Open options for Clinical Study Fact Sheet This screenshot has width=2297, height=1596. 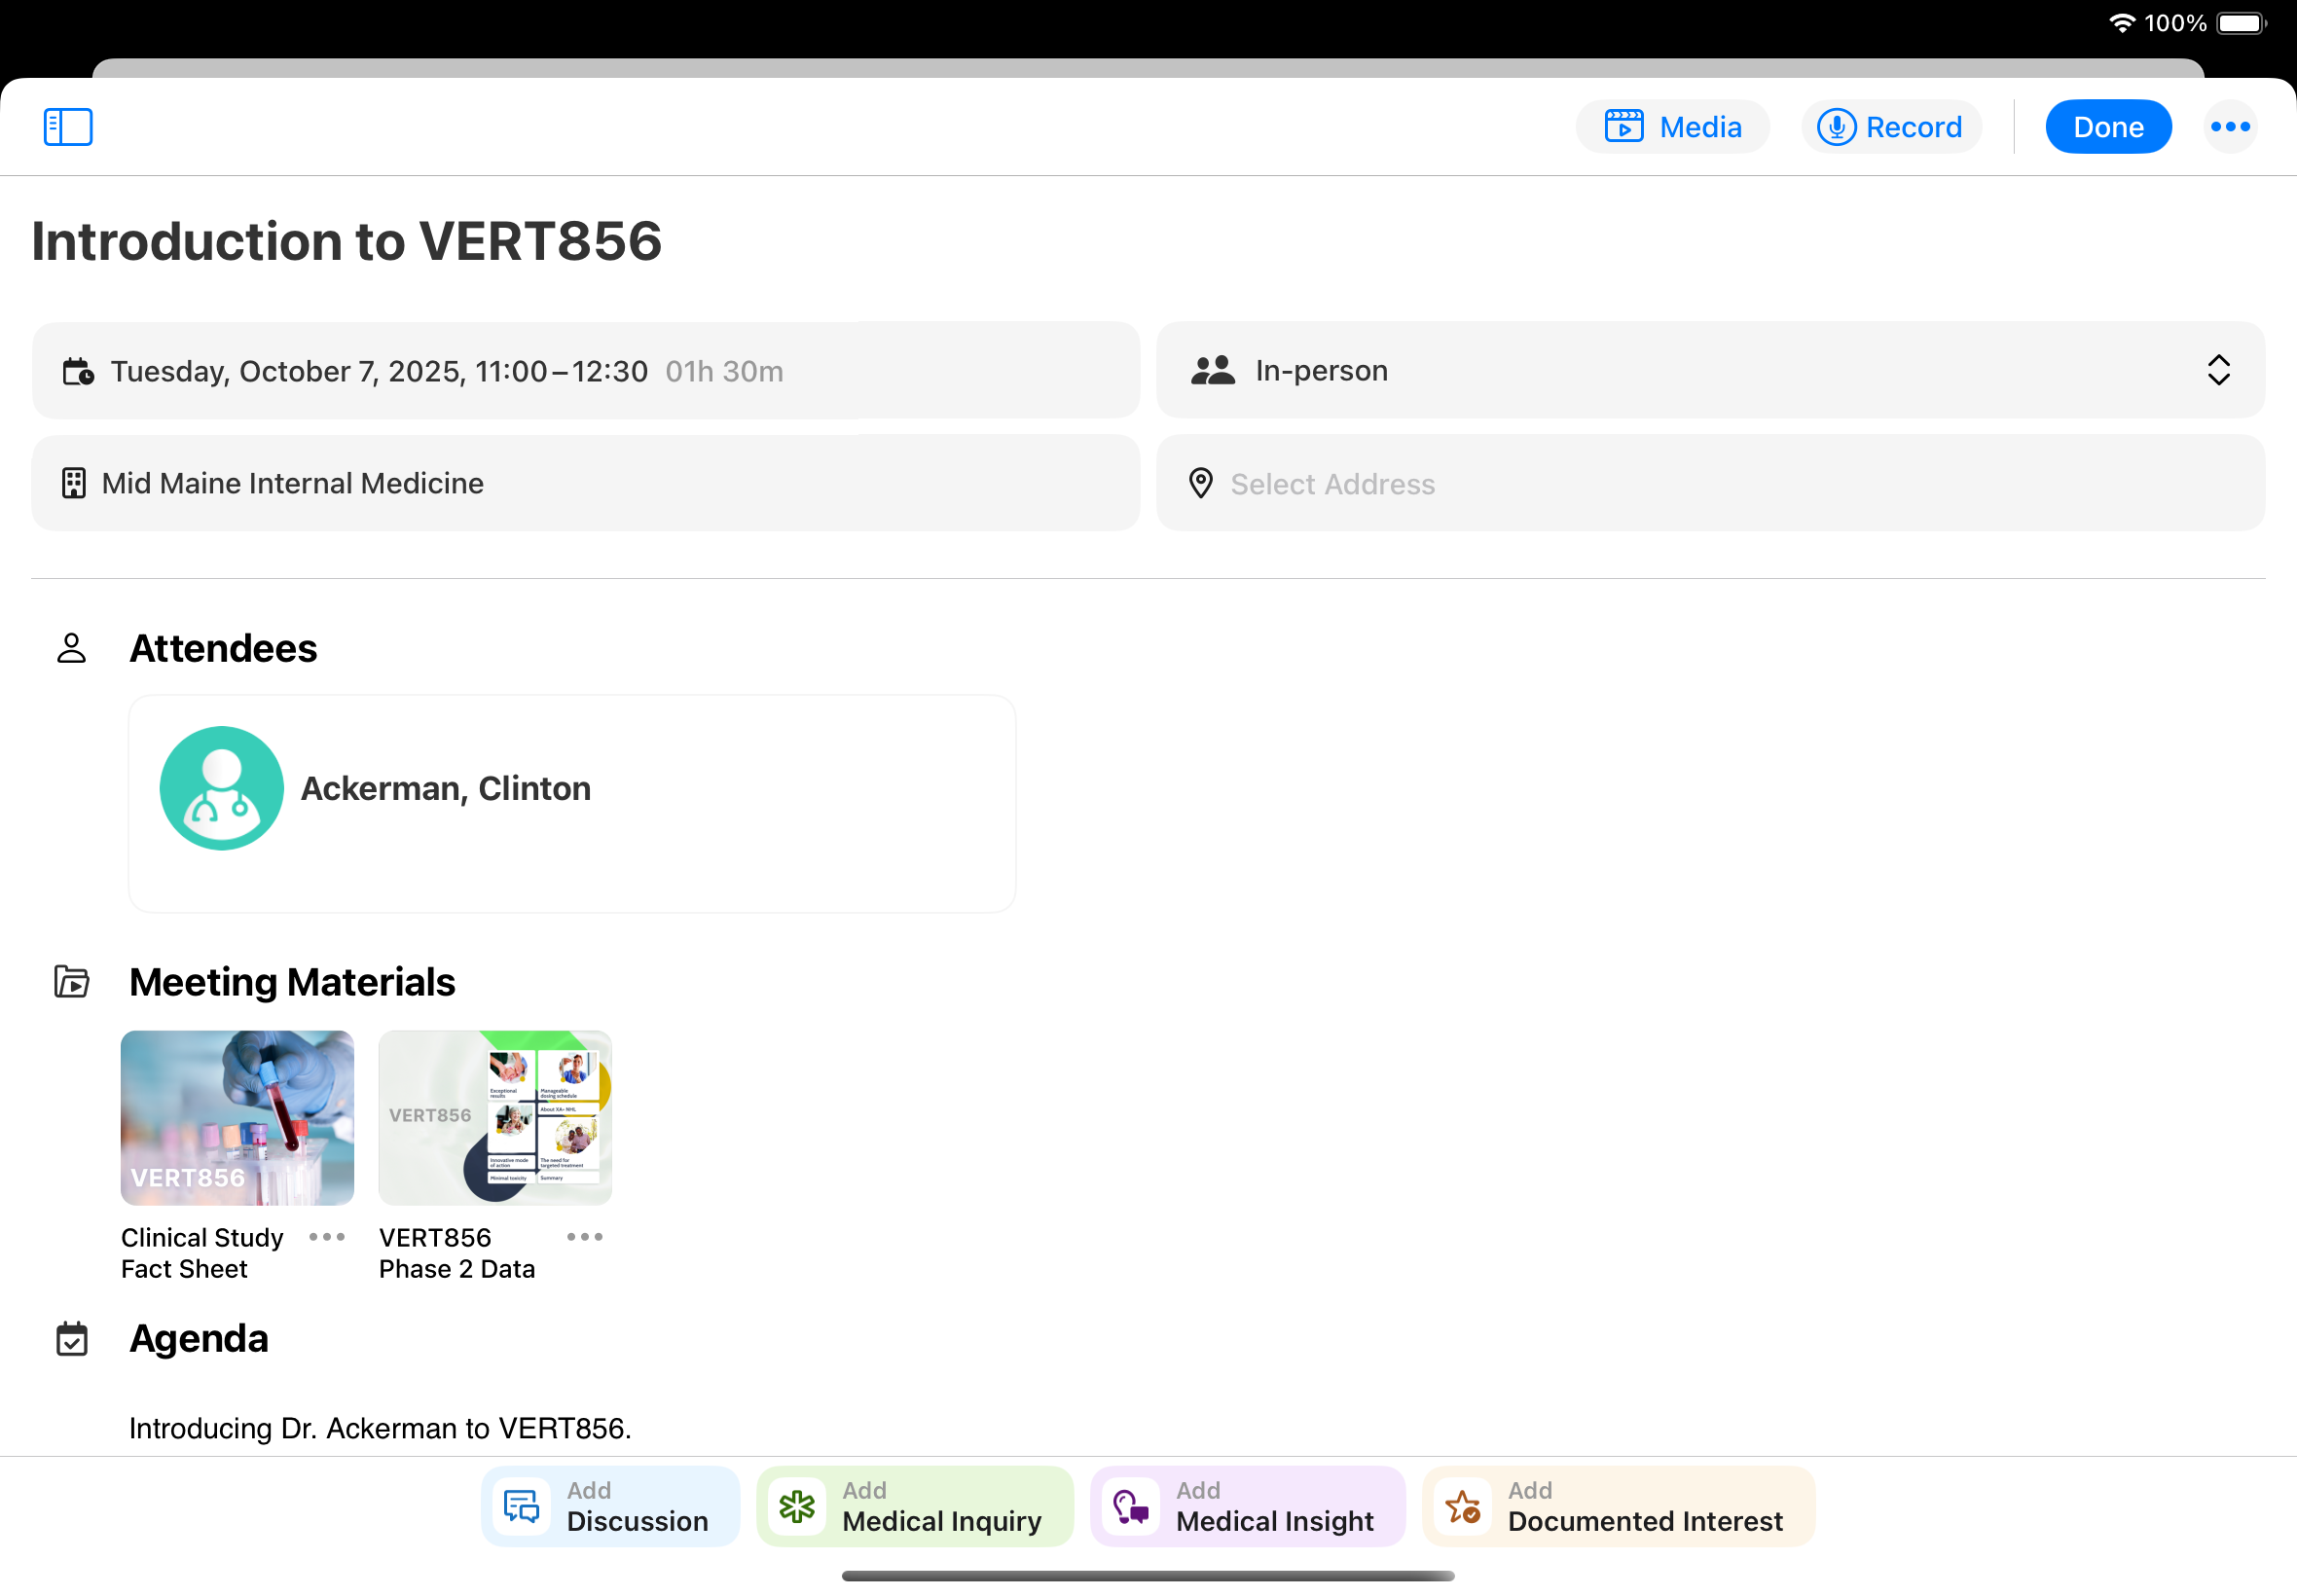coord(327,1237)
